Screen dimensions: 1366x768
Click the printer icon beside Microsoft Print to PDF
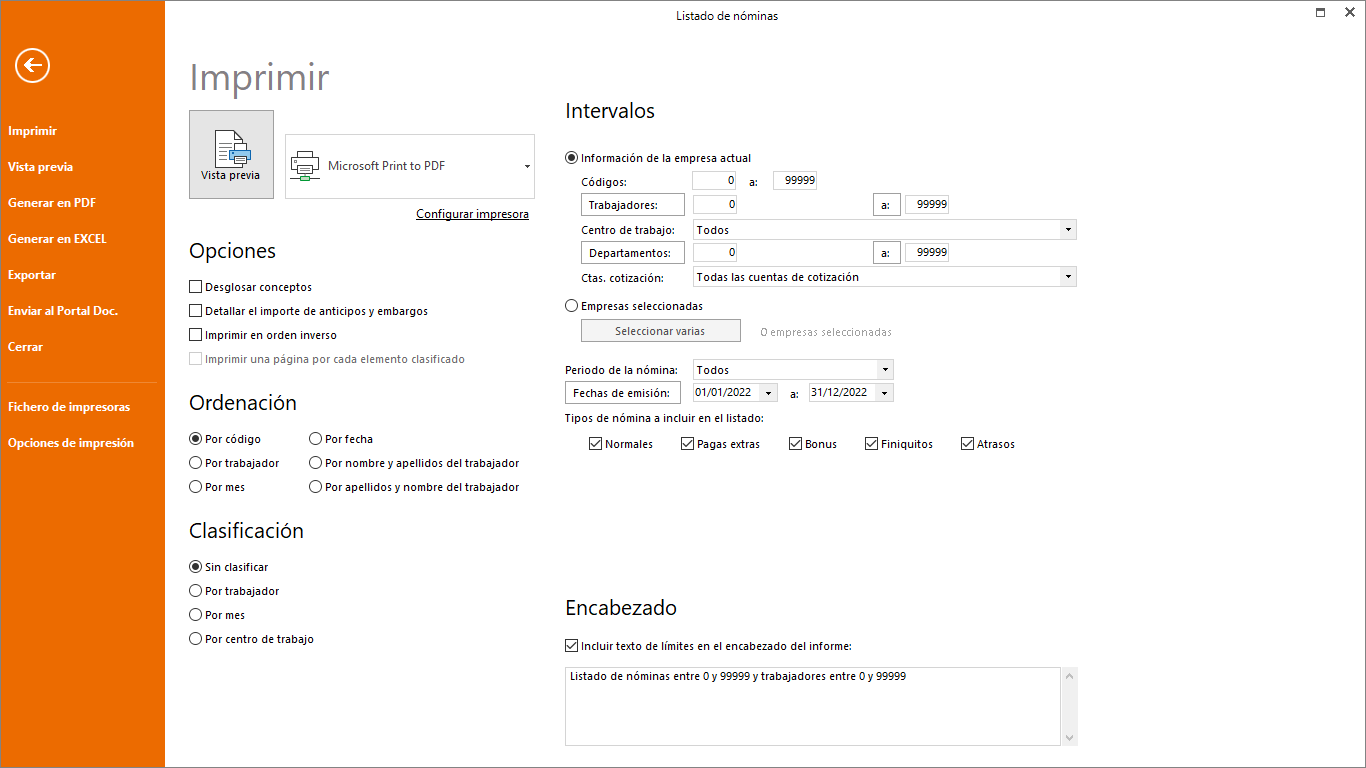[305, 166]
